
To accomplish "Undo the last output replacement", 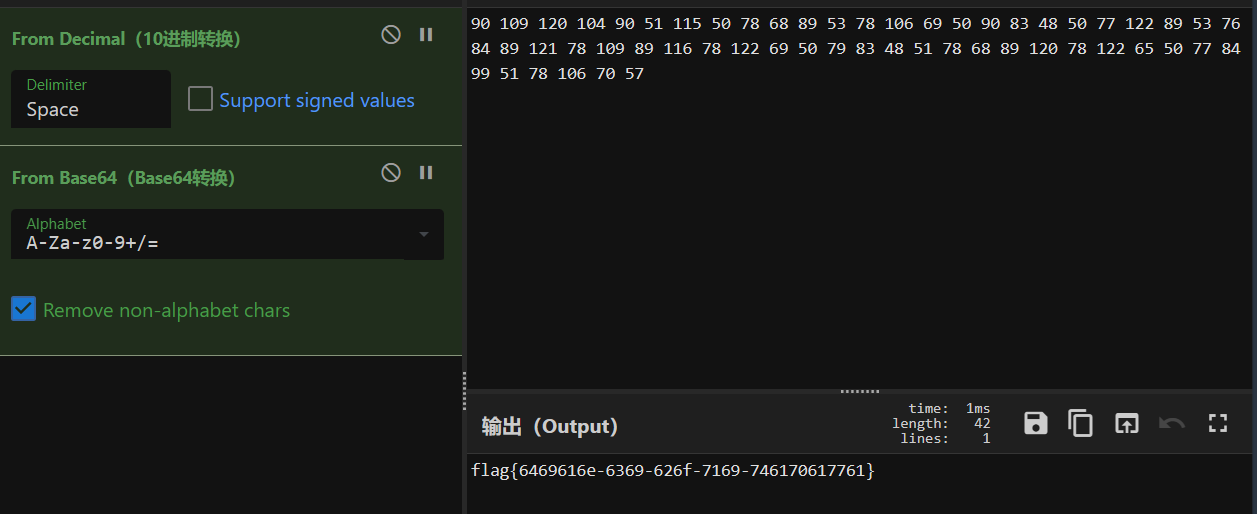I will [1172, 423].
